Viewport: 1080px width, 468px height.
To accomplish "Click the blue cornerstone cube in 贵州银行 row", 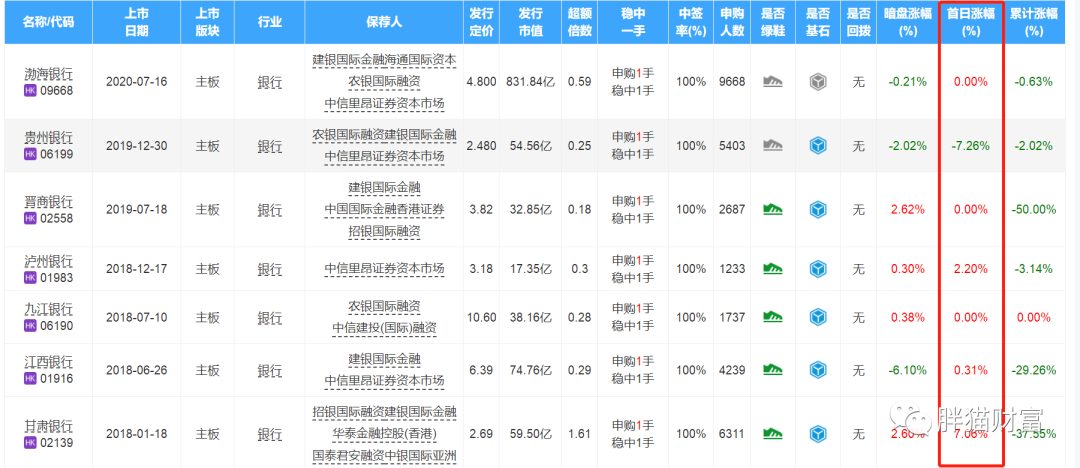I will coord(817,146).
